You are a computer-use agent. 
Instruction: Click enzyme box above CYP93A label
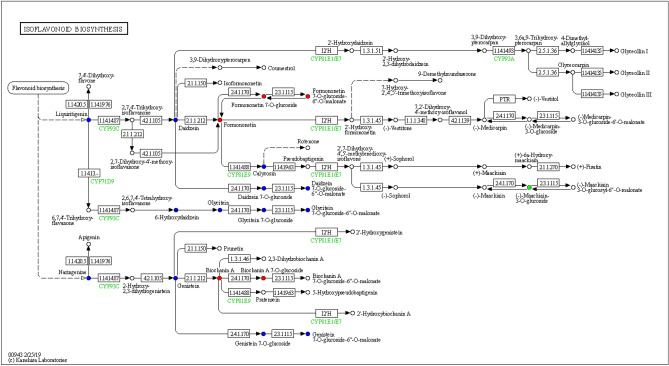point(504,50)
